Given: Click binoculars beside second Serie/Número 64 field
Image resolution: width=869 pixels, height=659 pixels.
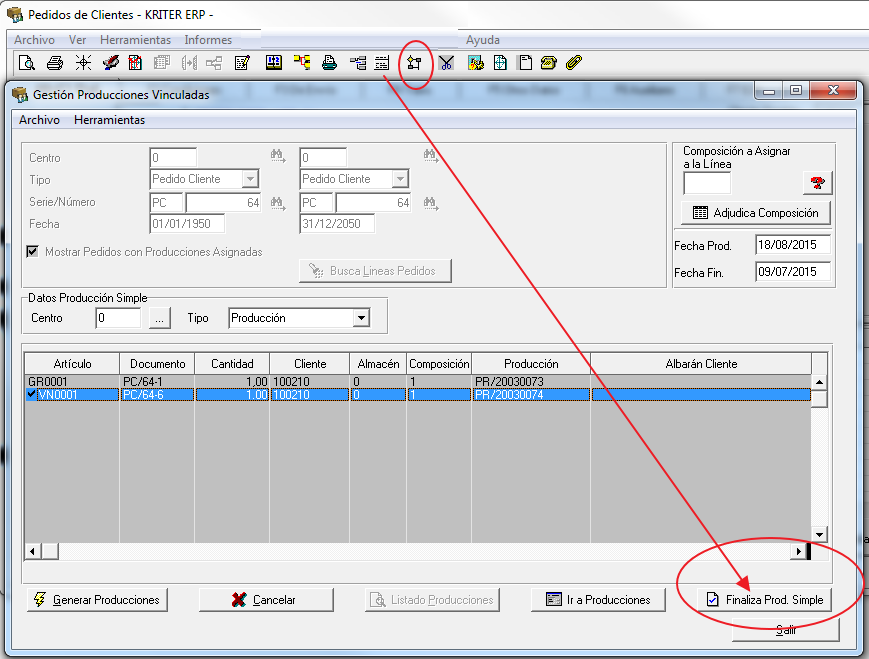Looking at the screenshot, I should point(431,203).
